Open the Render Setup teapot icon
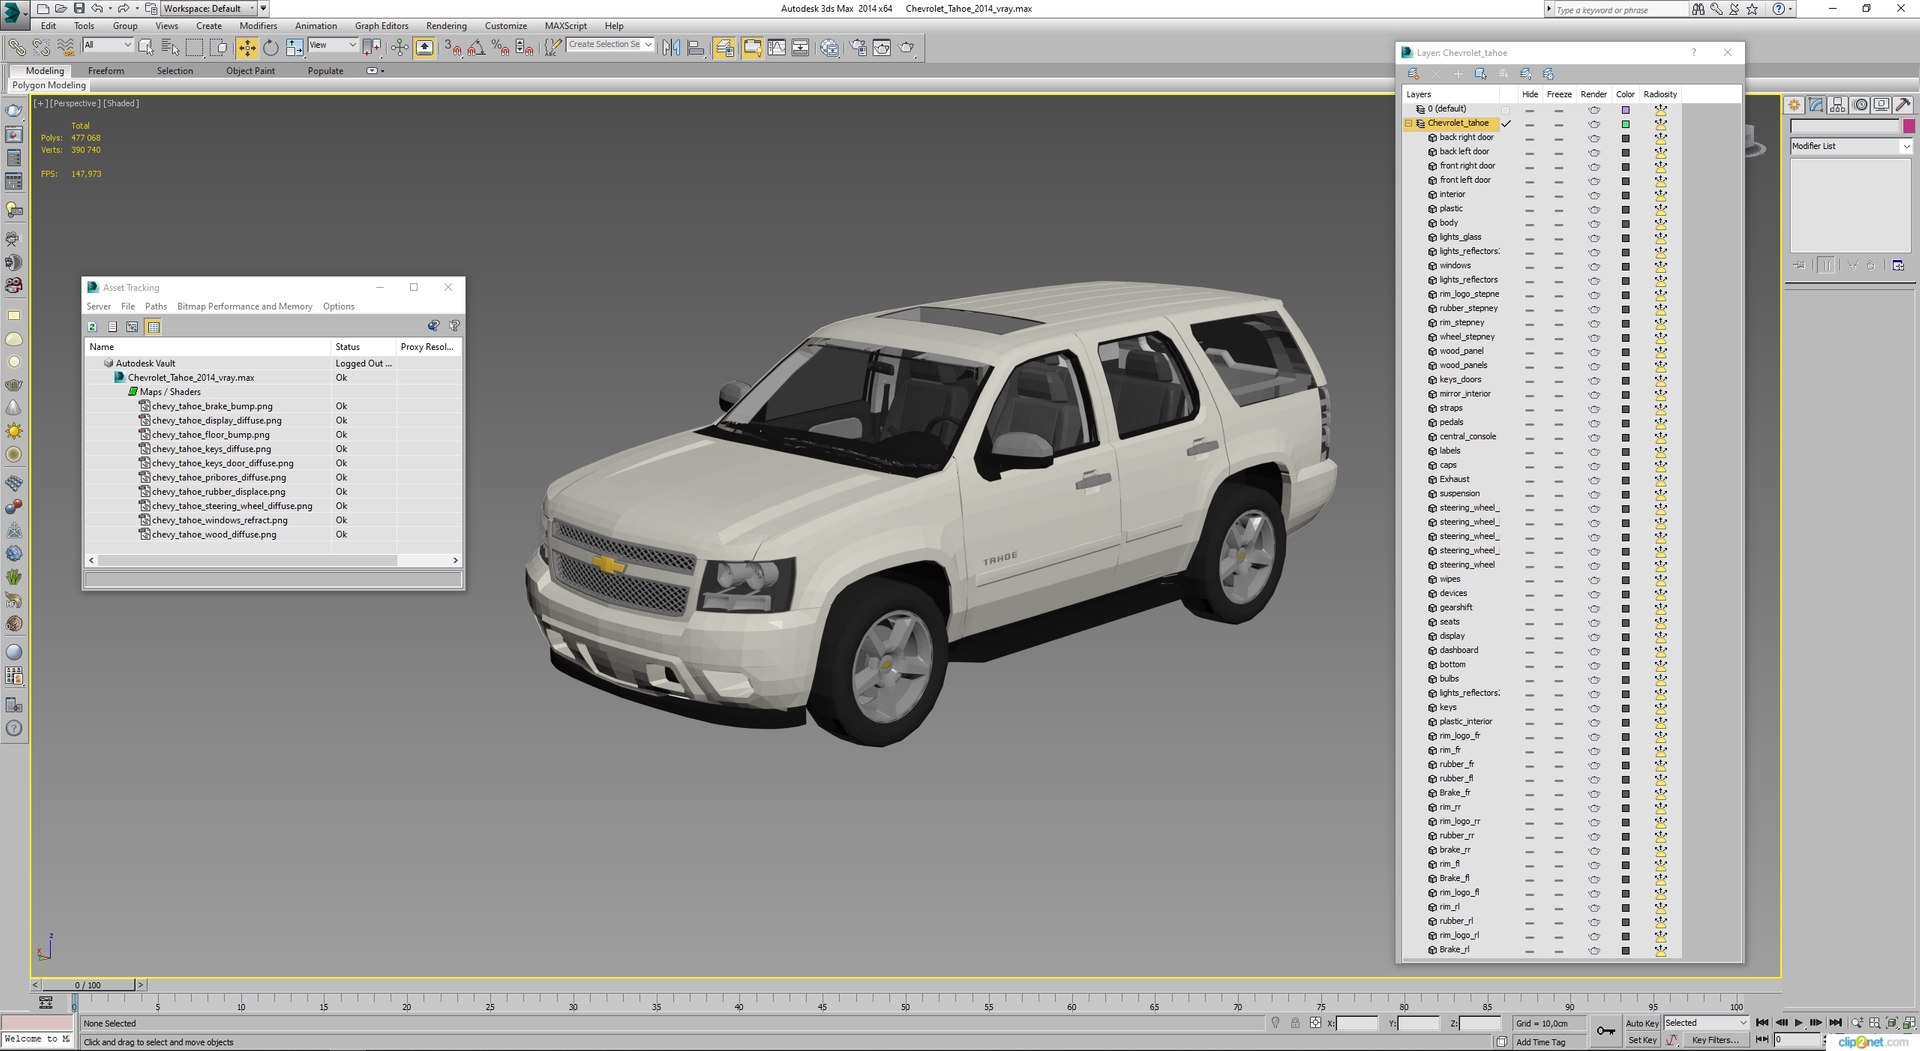1920x1051 pixels. coord(858,47)
